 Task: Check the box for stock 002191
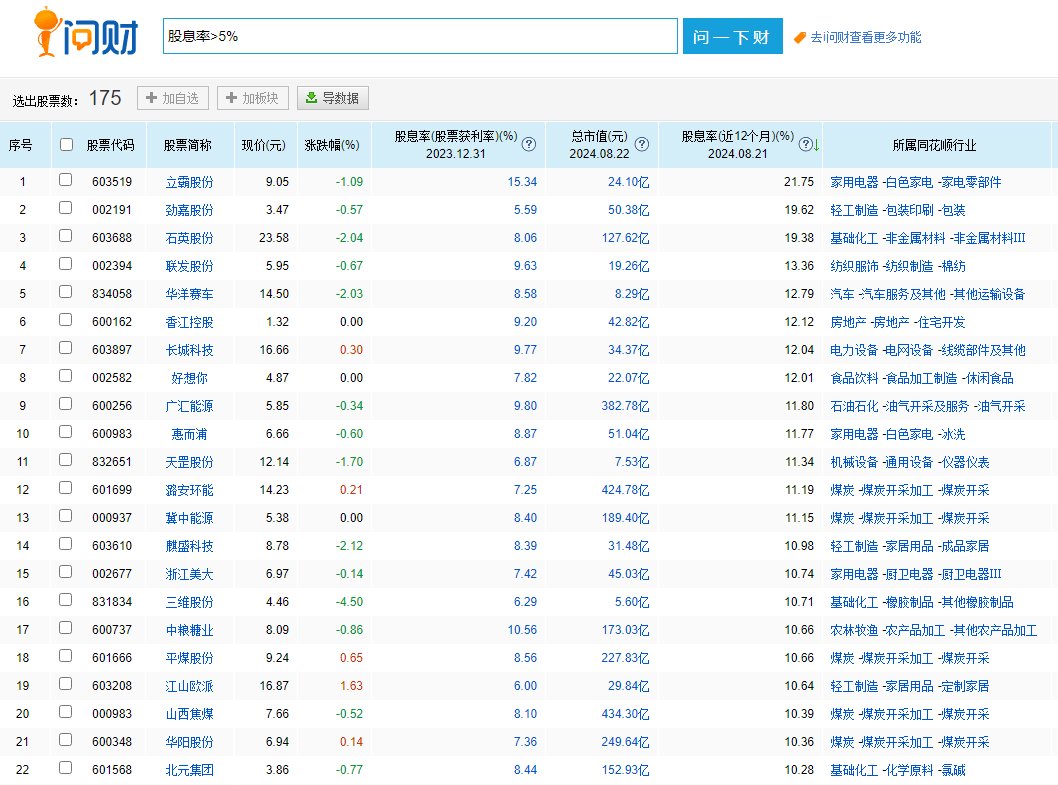pos(65,208)
